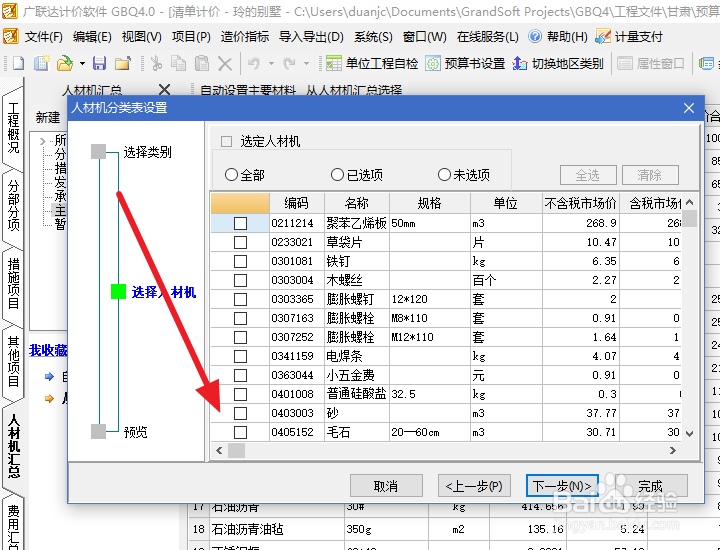
Task: Expand the first tree node arrow under 新建
Action: tap(43, 141)
